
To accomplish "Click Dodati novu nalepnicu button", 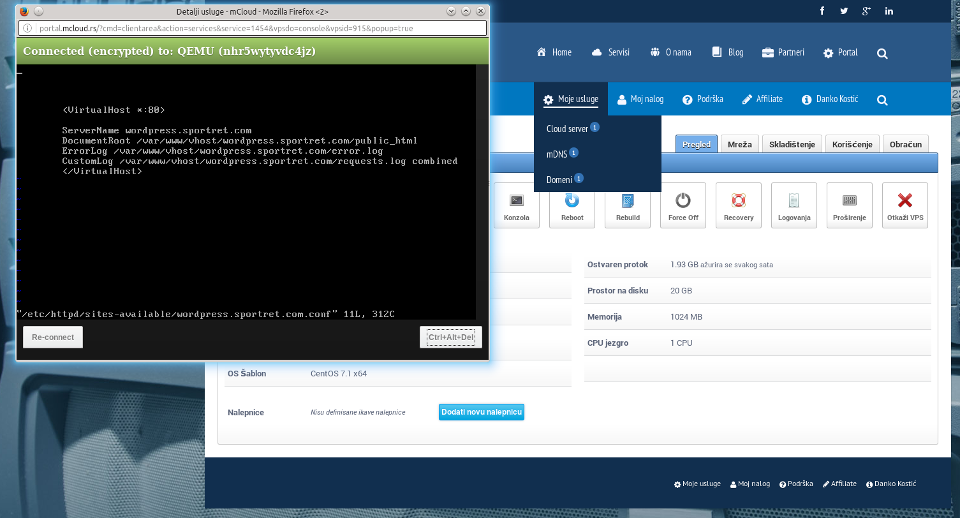I will (481, 412).
